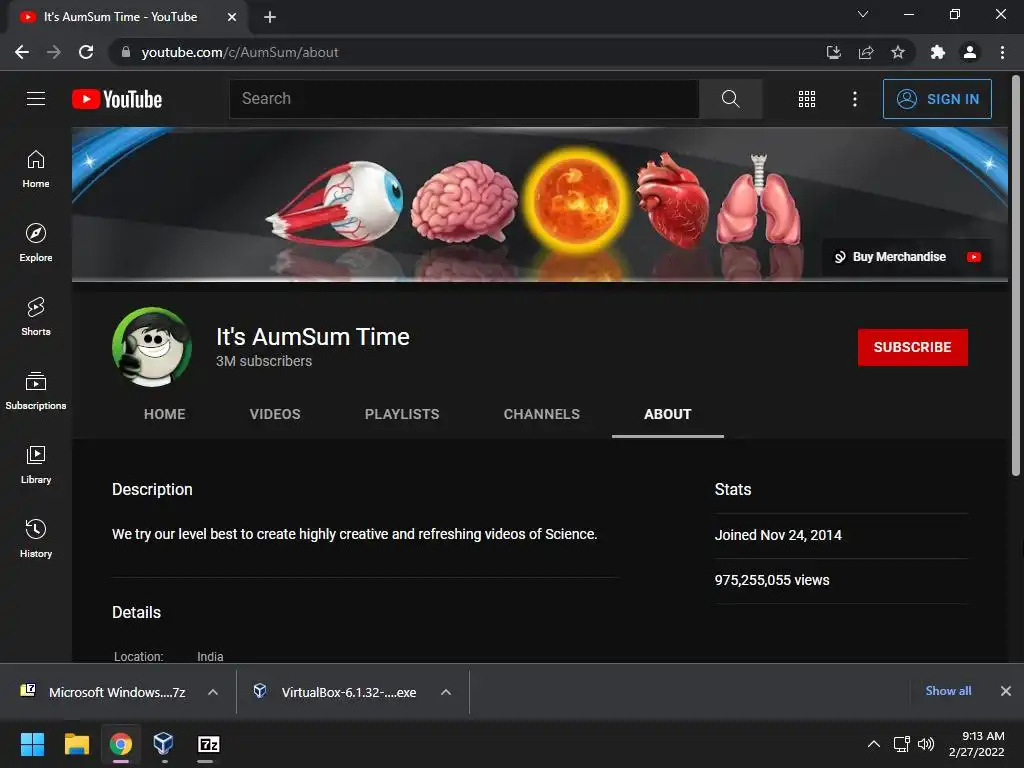Open Chrome profile icon

point(970,52)
